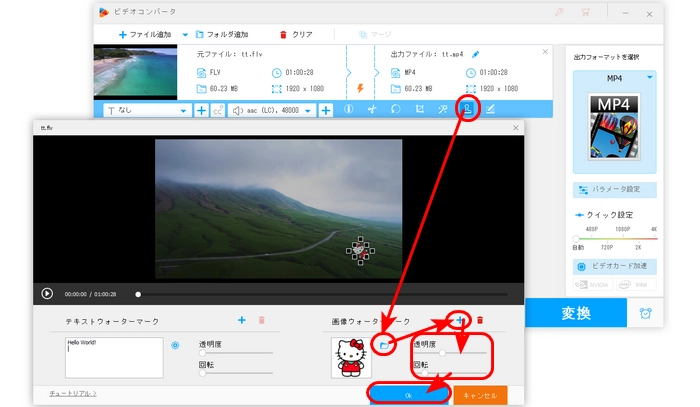Open the subtitle なし dropdown
Image resolution: width=700 pixels, height=407 pixels.
tap(148, 110)
